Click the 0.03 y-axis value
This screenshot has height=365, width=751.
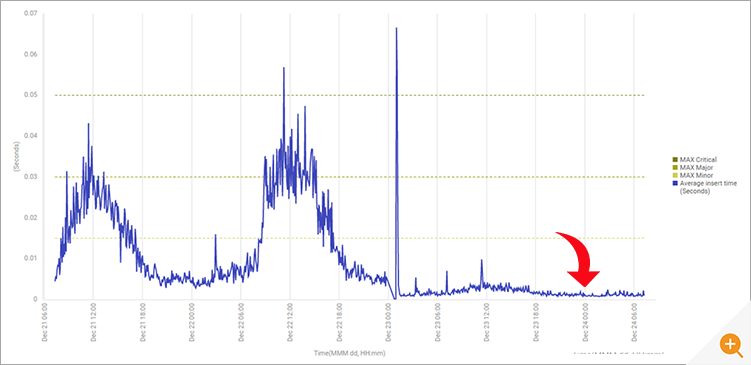click(x=31, y=177)
